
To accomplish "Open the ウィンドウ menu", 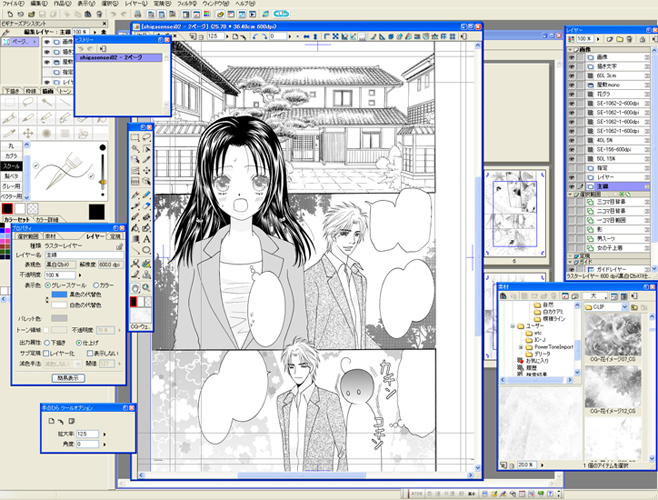I will (x=215, y=3).
